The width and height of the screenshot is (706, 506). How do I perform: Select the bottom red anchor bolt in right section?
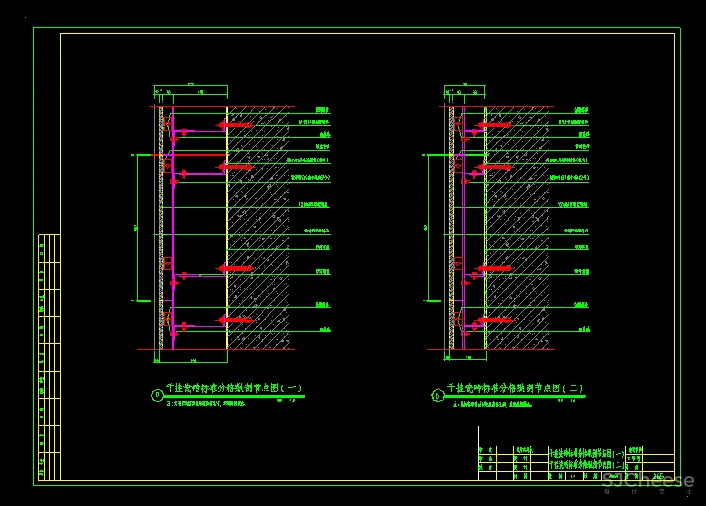494,320
